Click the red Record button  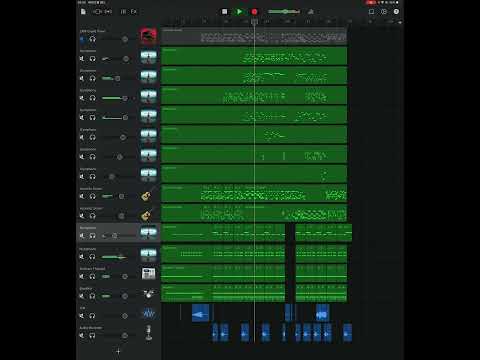point(254,12)
